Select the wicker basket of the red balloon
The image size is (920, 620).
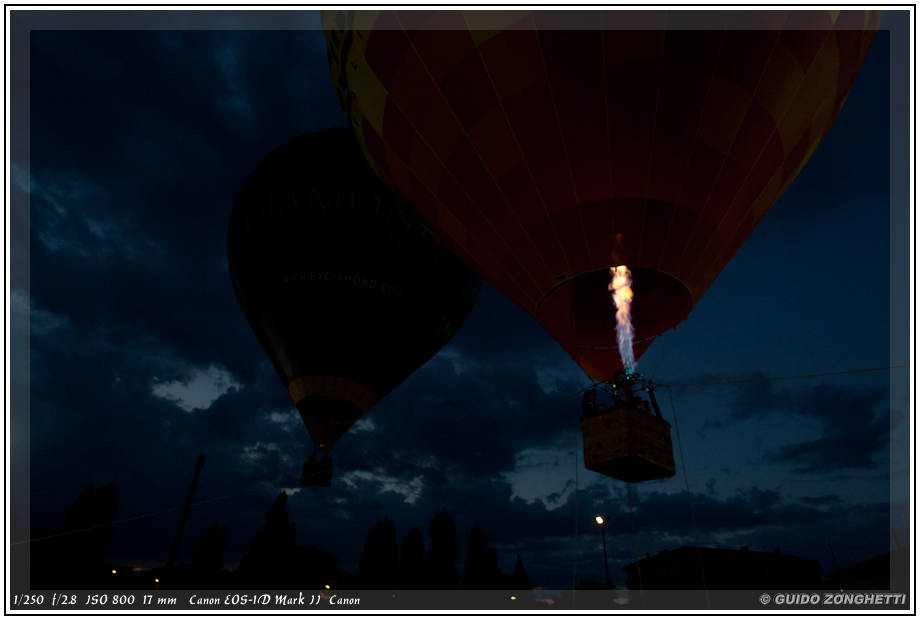[628, 442]
